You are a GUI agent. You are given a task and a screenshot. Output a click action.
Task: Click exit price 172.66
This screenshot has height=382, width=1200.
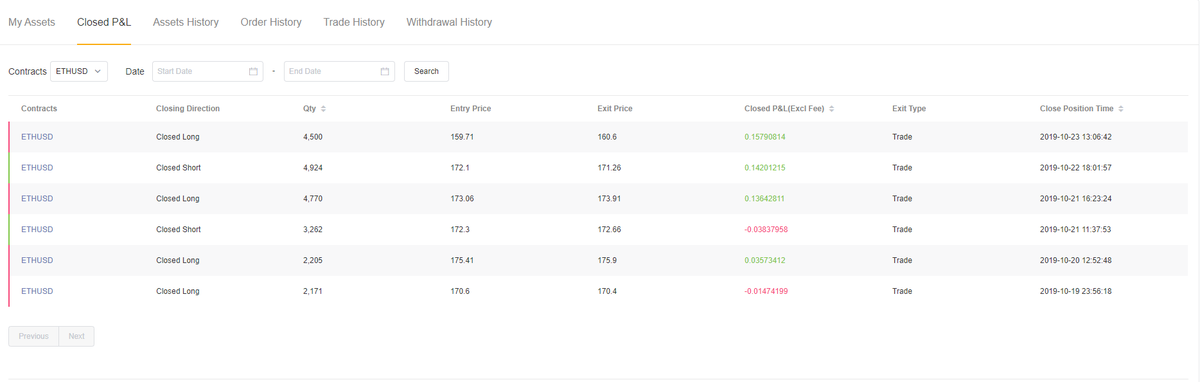pos(609,229)
